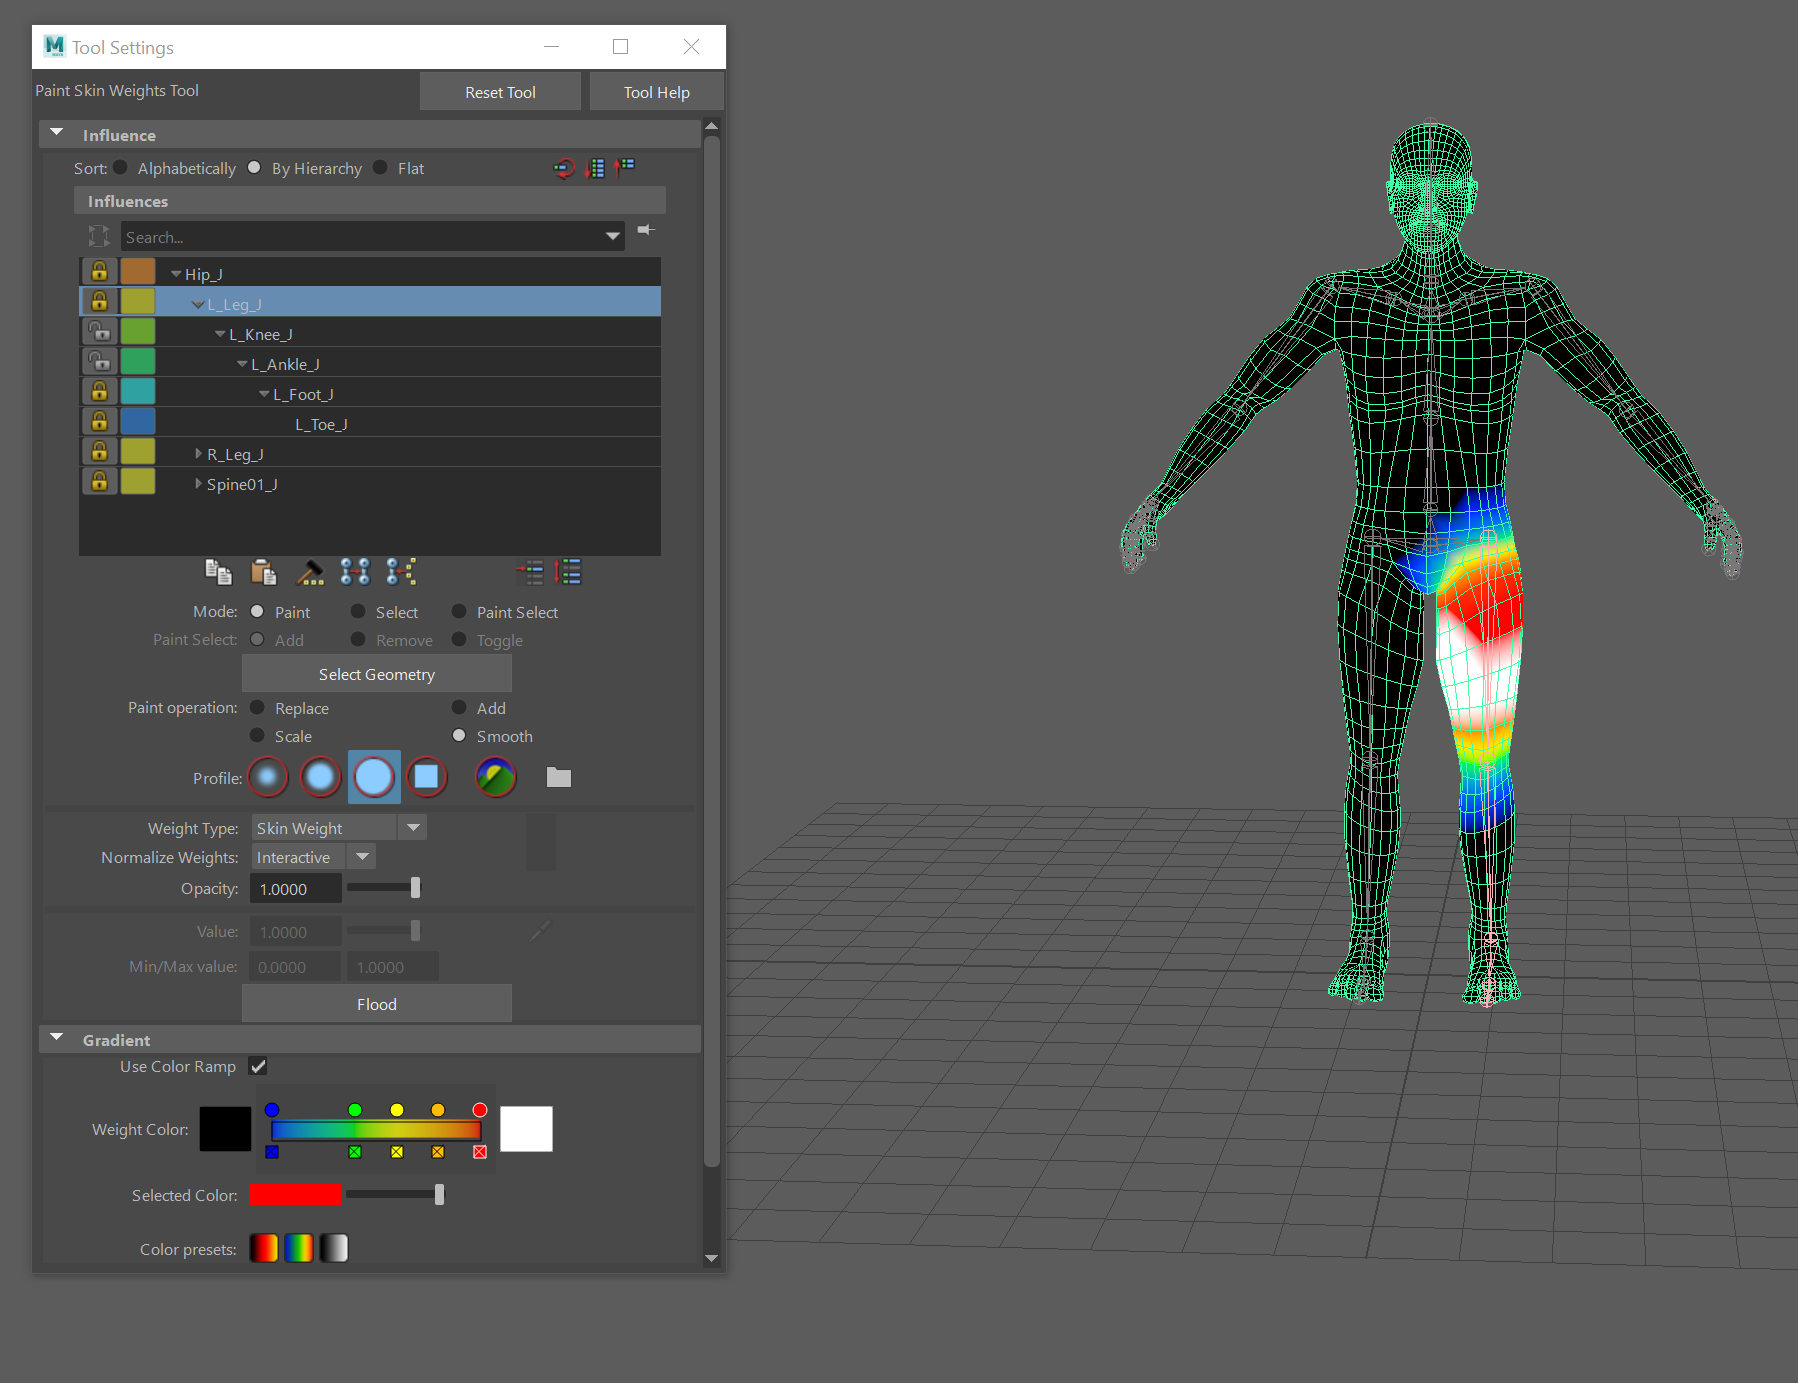Open the Weight Type dropdown
This screenshot has width=1798, height=1383.
(x=412, y=828)
